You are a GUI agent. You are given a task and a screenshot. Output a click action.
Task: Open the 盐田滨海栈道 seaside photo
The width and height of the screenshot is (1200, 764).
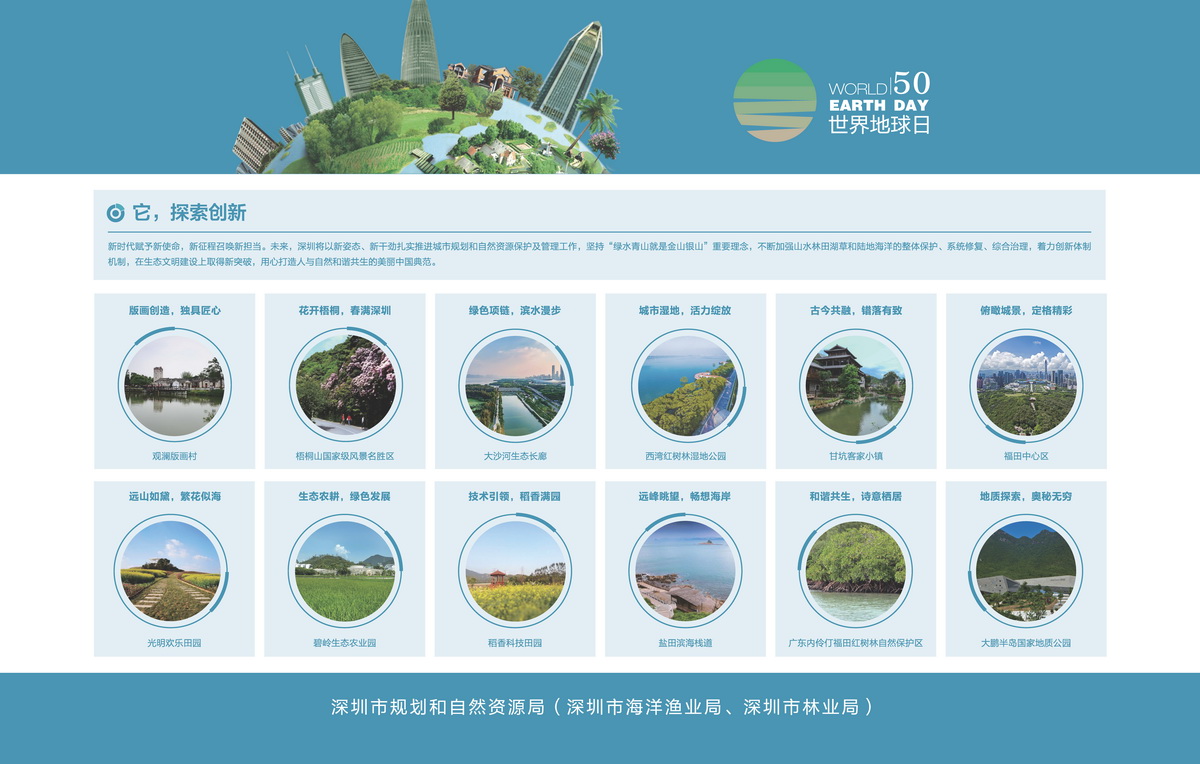point(685,572)
